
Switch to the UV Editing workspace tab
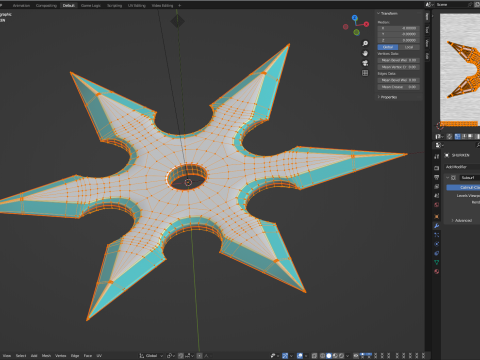pyautogui.click(x=137, y=5)
